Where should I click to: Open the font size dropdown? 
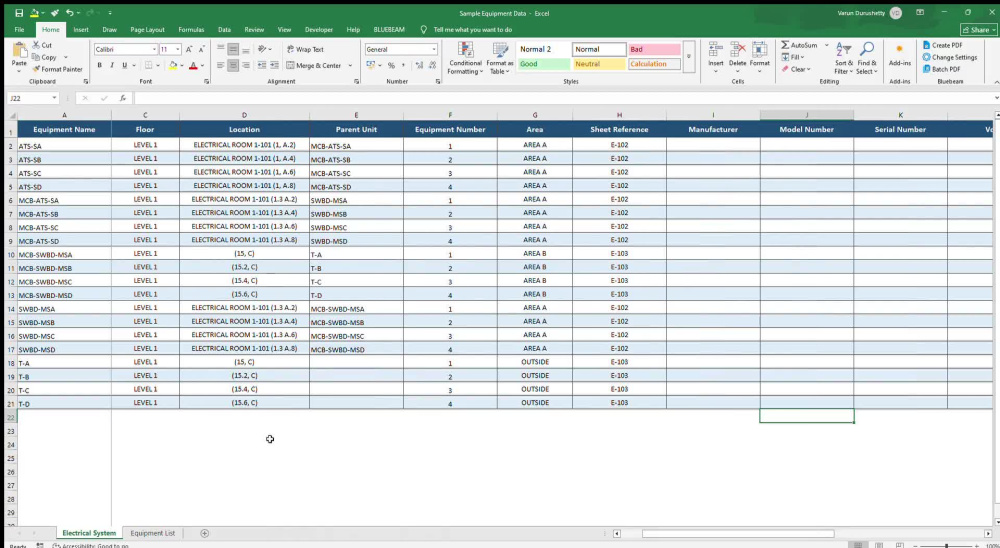(177, 49)
